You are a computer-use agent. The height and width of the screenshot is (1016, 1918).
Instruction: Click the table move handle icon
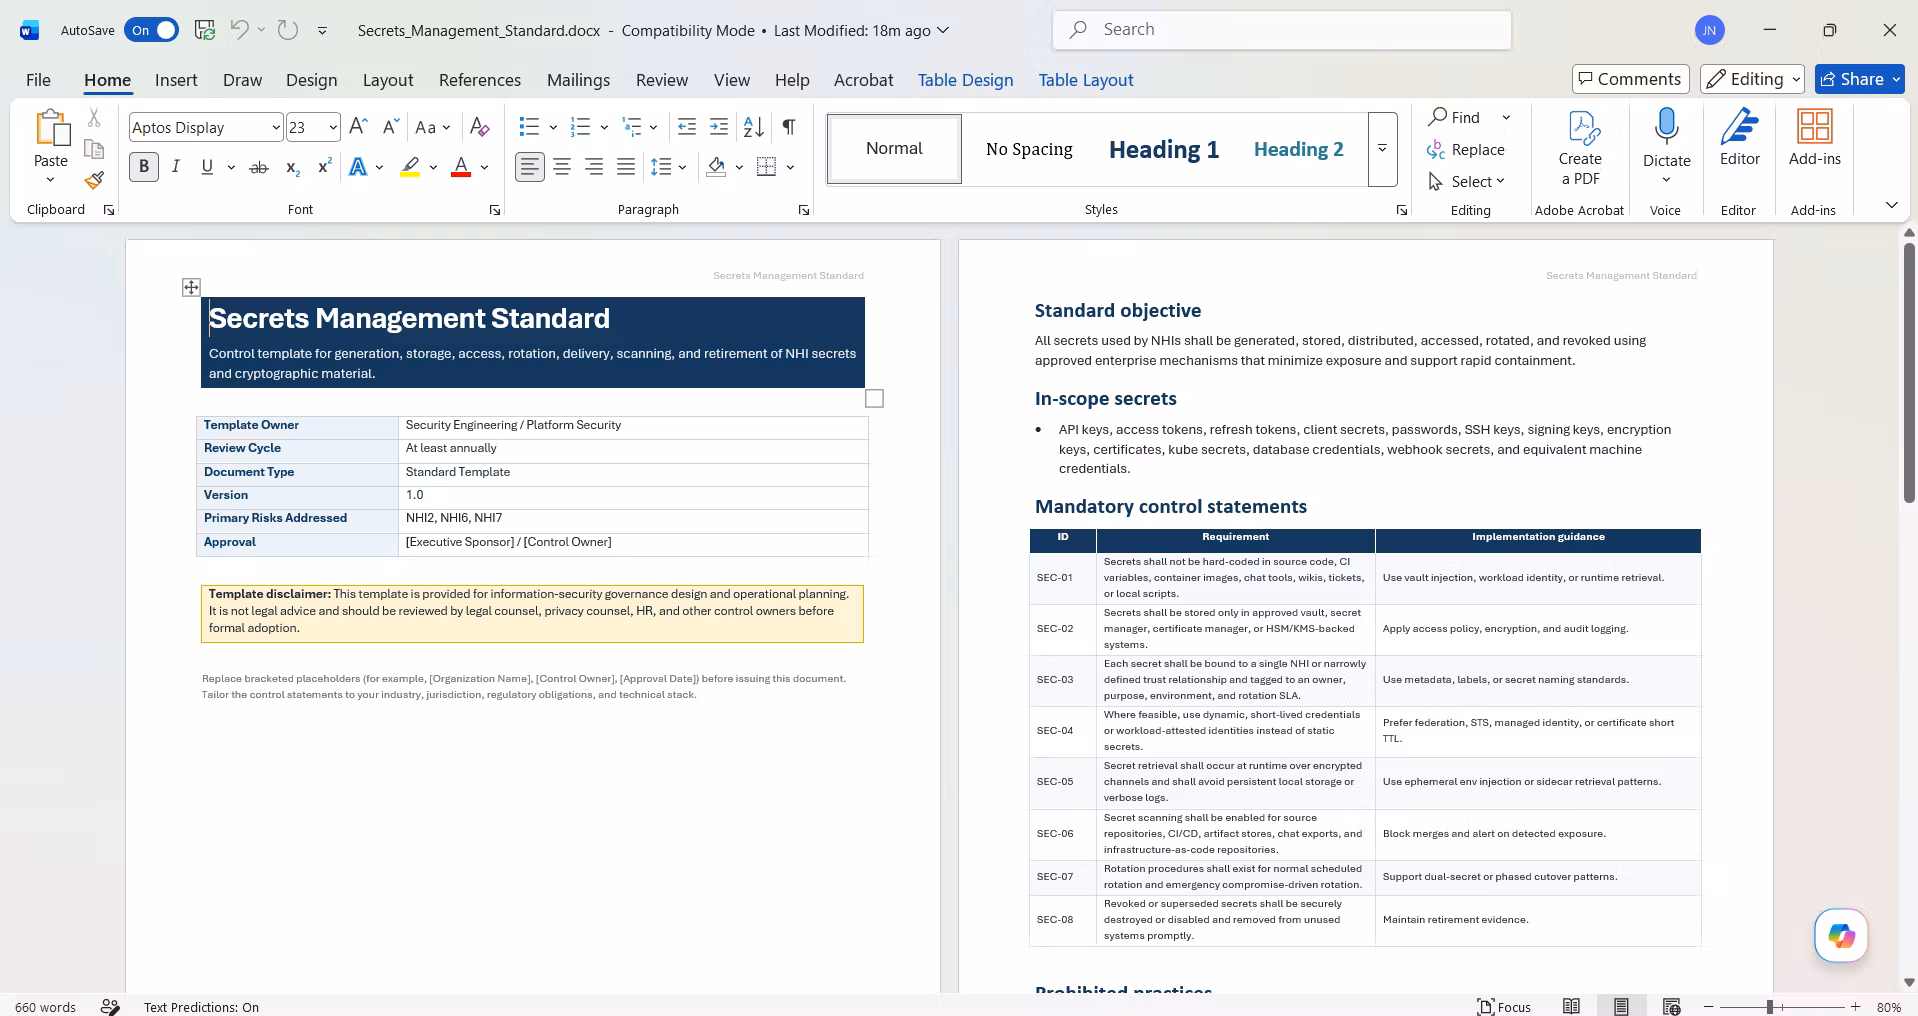tap(191, 288)
